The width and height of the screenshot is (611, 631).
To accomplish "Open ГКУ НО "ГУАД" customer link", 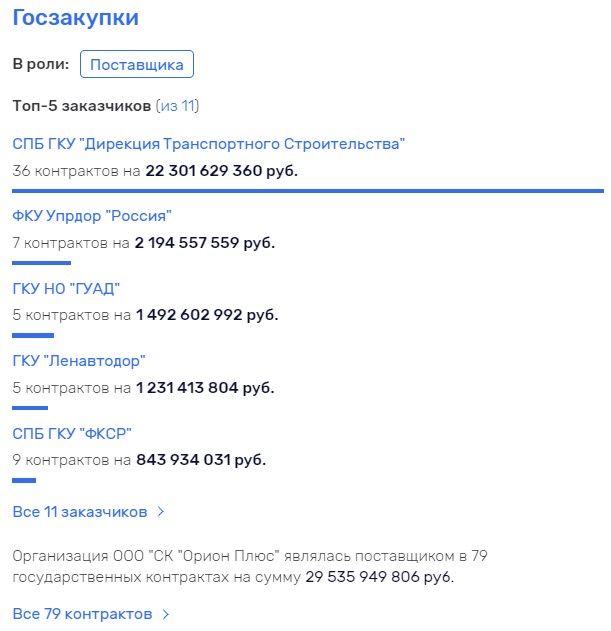I will tap(66, 289).
